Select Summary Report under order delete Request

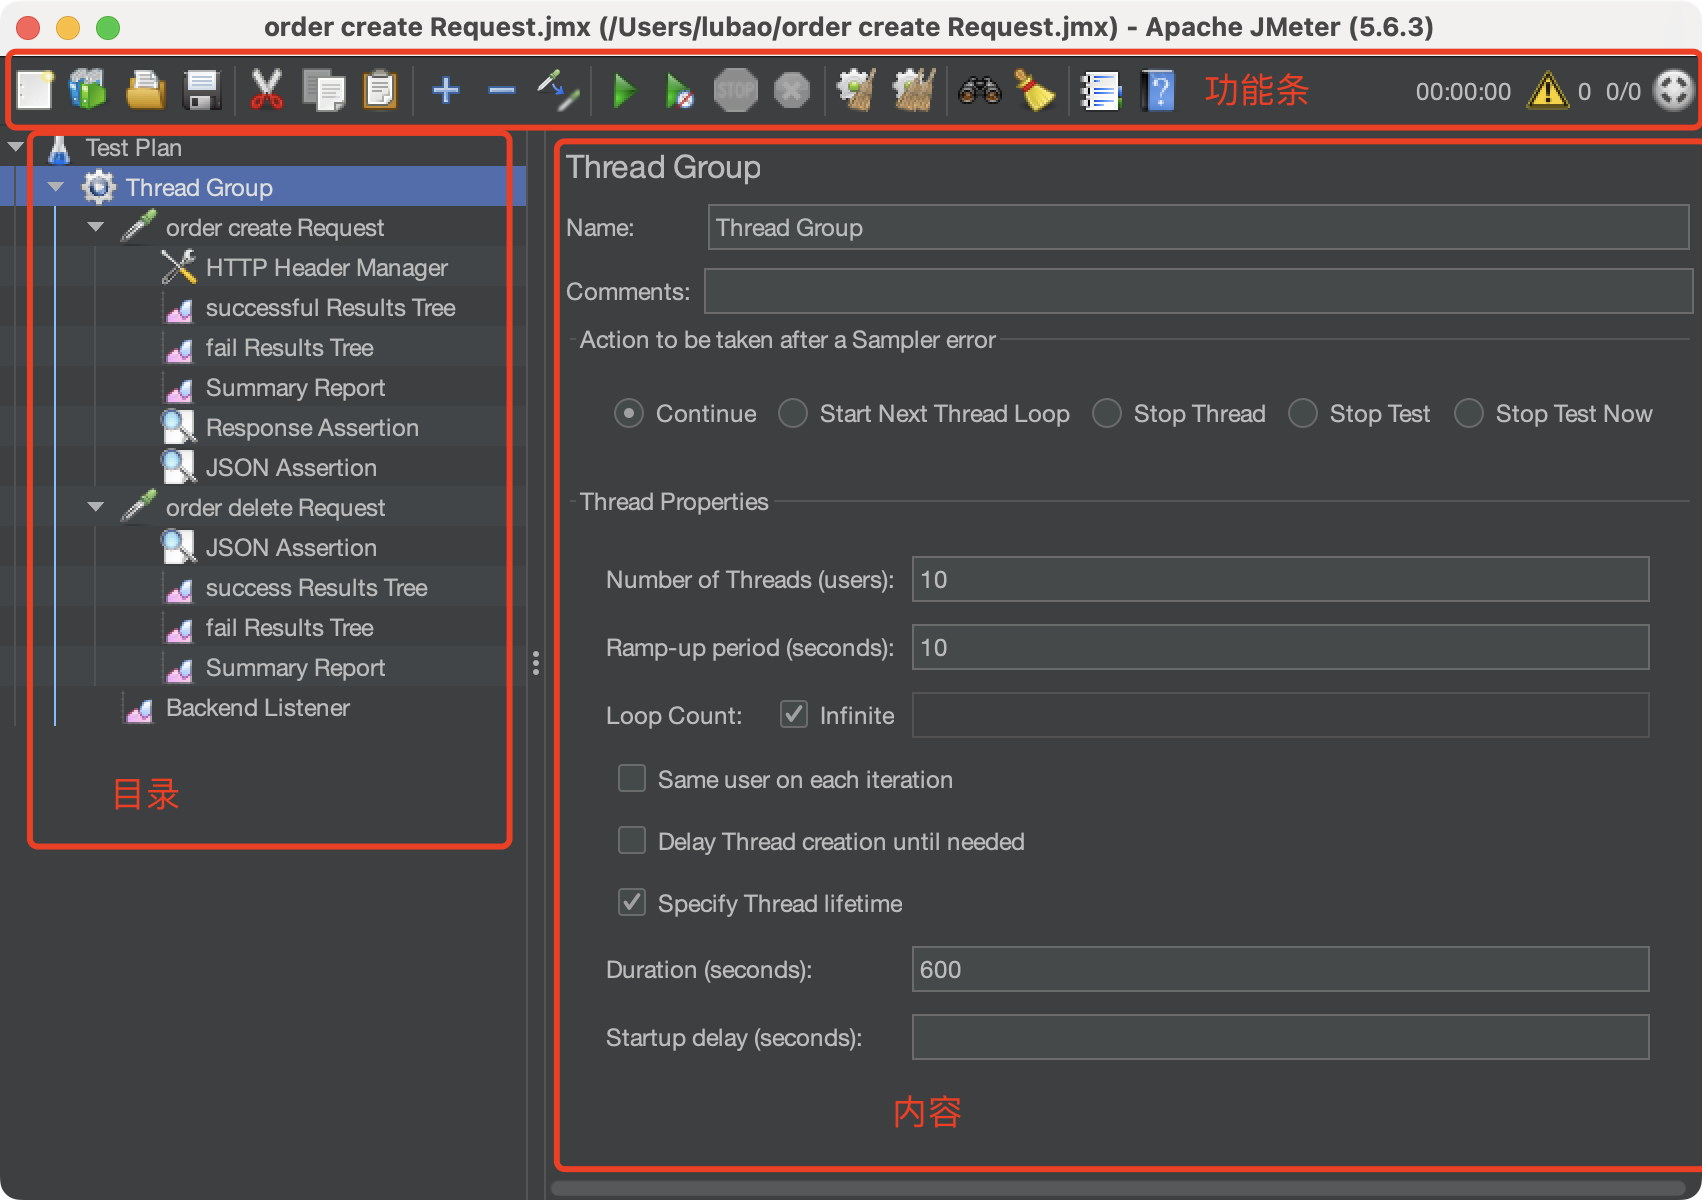coord(295,668)
